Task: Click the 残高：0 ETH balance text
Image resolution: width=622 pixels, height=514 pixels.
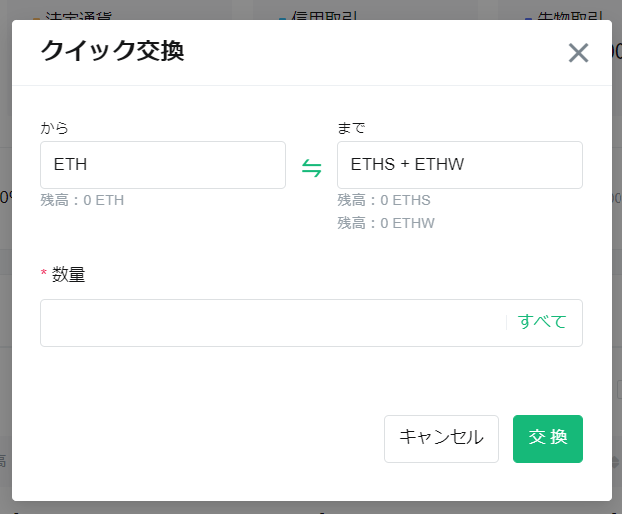Action: 82,200
